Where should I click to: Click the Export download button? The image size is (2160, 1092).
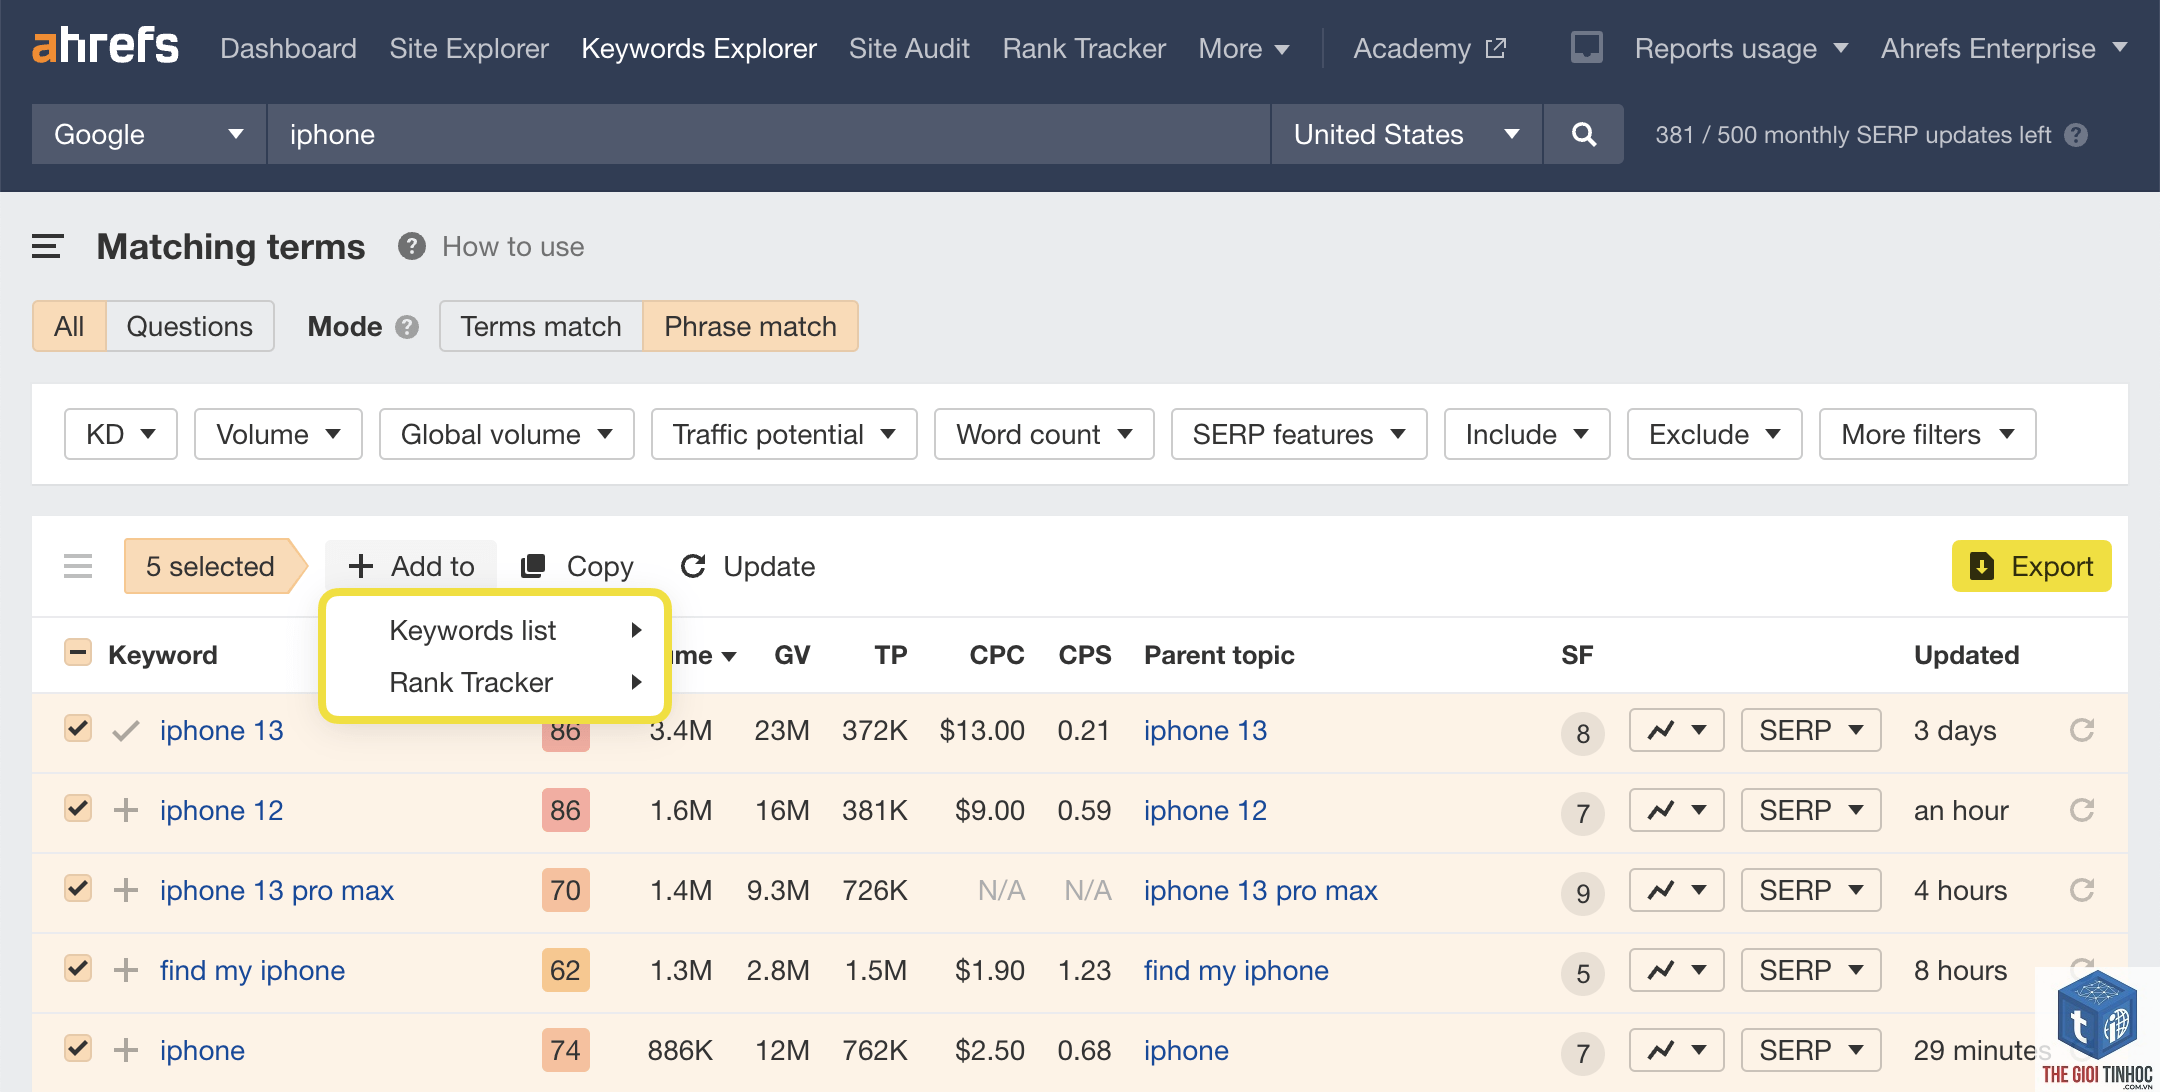[x=2031, y=566]
